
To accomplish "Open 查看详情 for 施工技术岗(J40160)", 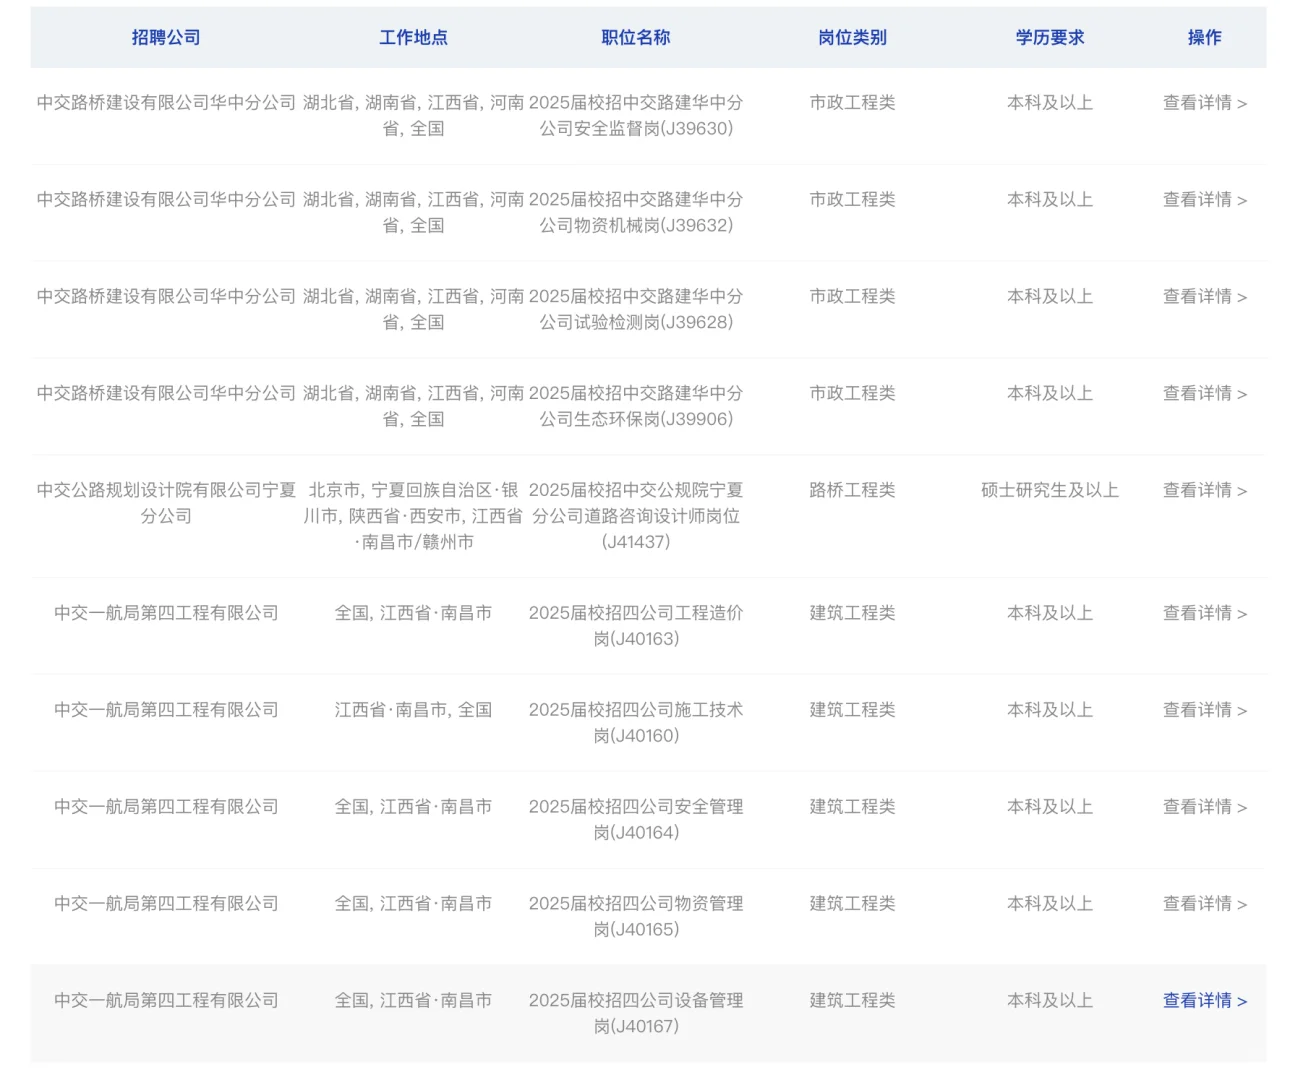I will 1204,711.
